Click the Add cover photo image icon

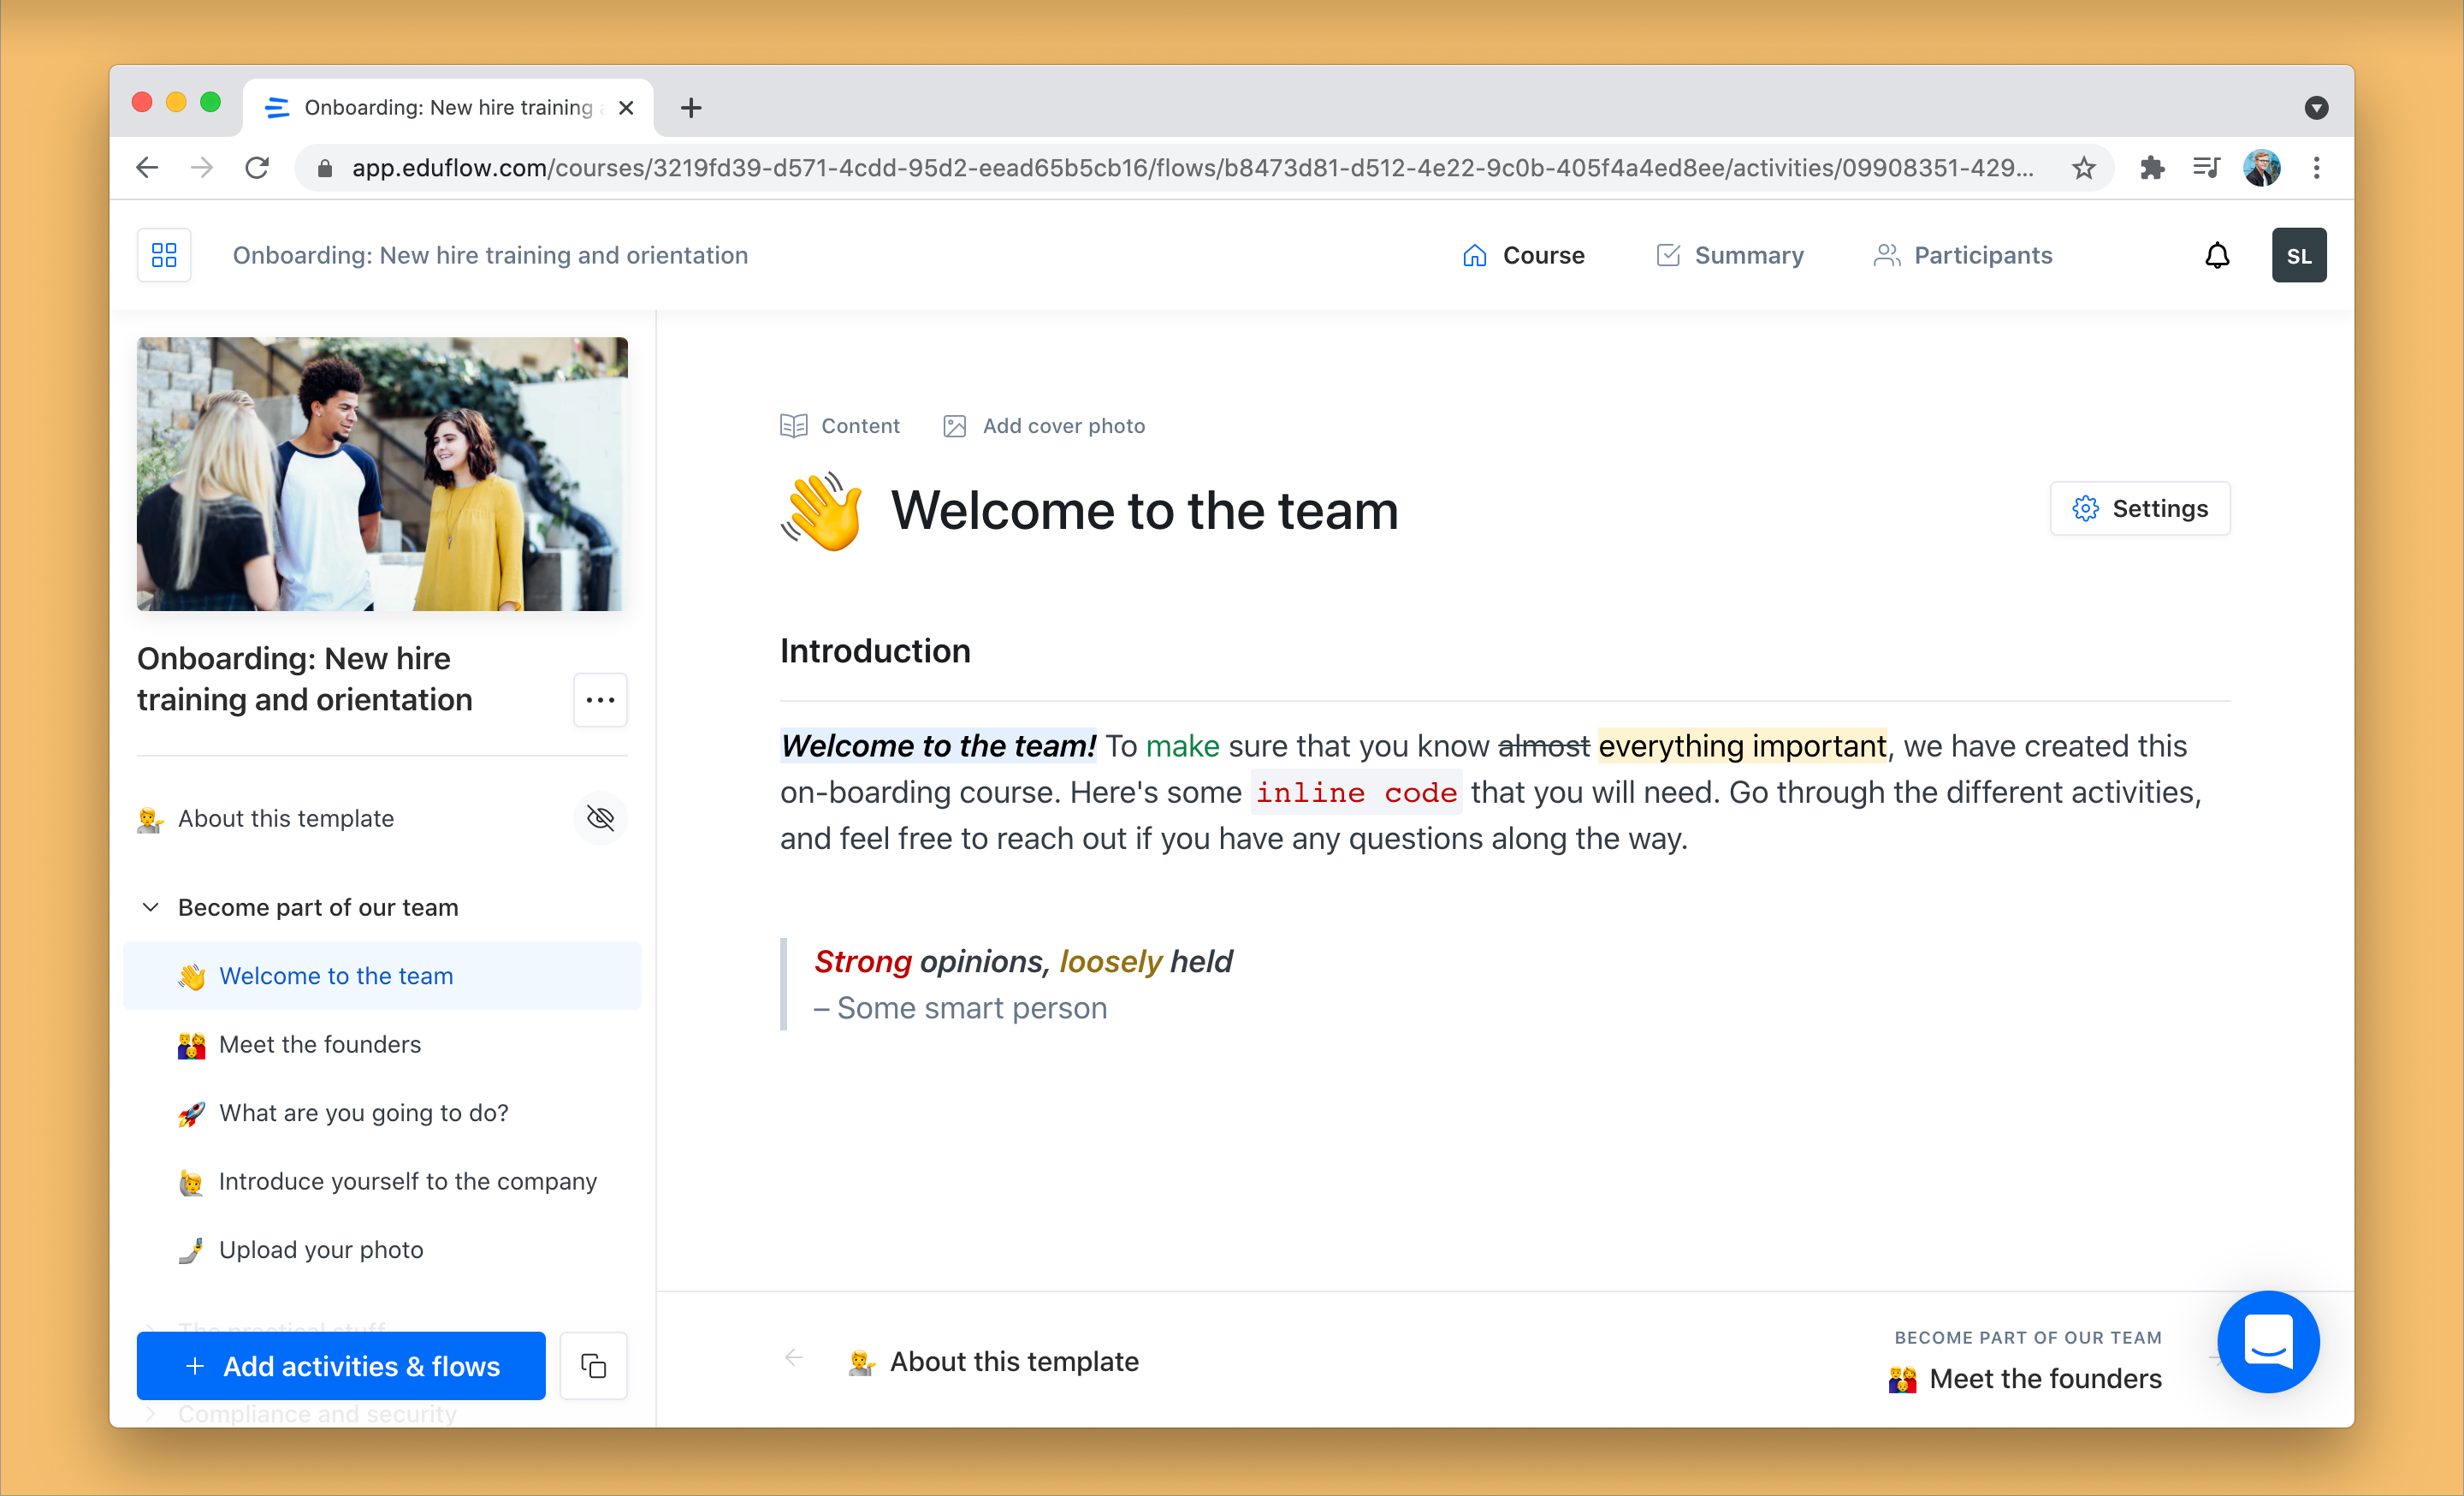point(954,426)
